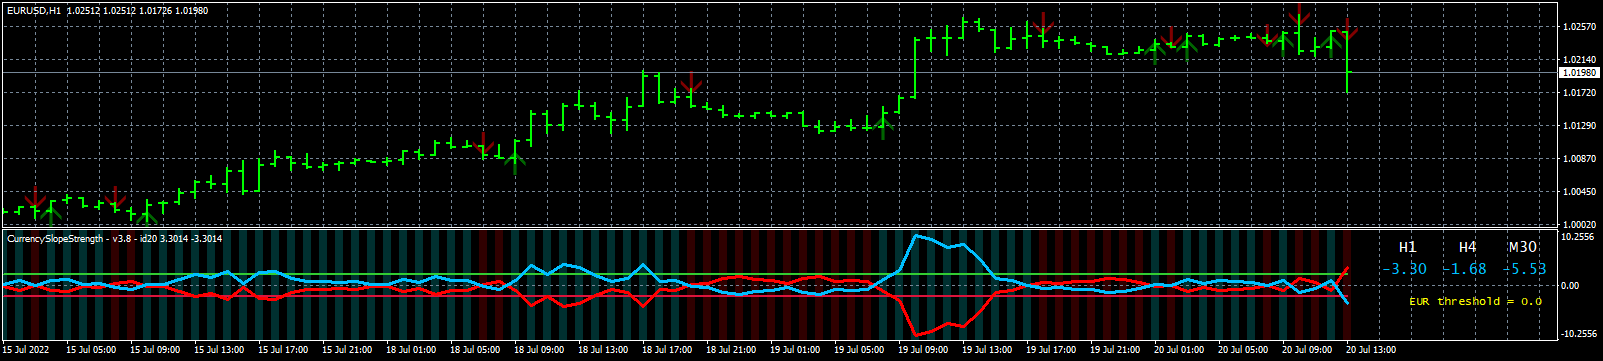
Task: Click the EUR threshold = 0.0 text
Action: pos(1475,301)
